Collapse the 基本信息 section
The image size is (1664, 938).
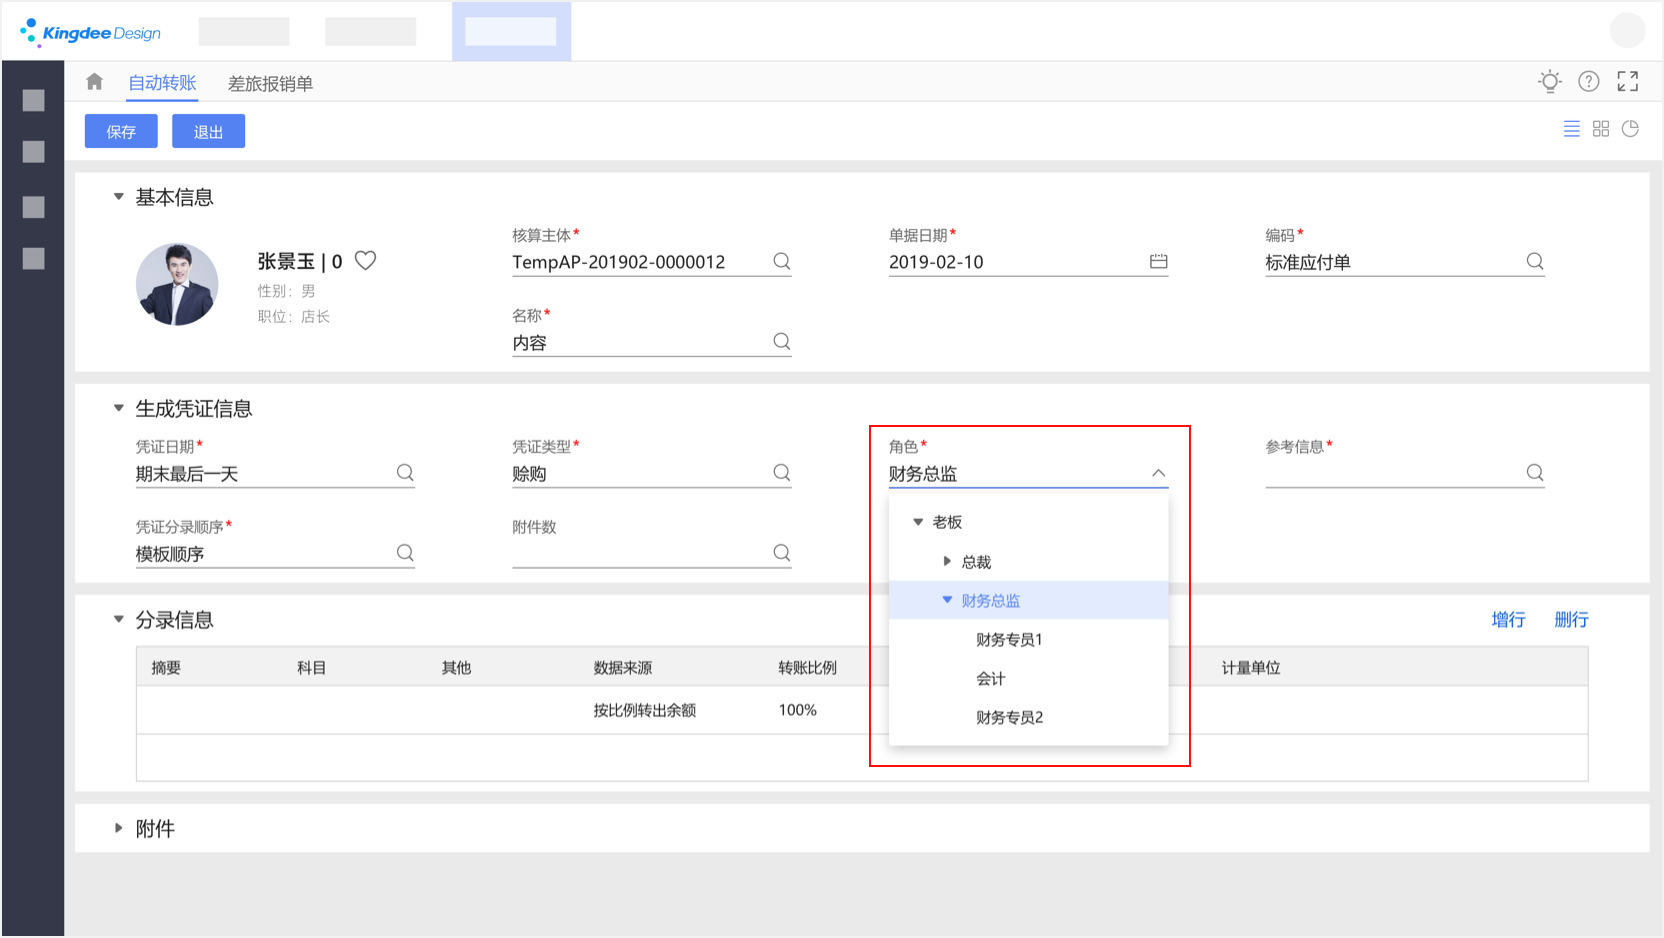pyautogui.click(x=119, y=197)
